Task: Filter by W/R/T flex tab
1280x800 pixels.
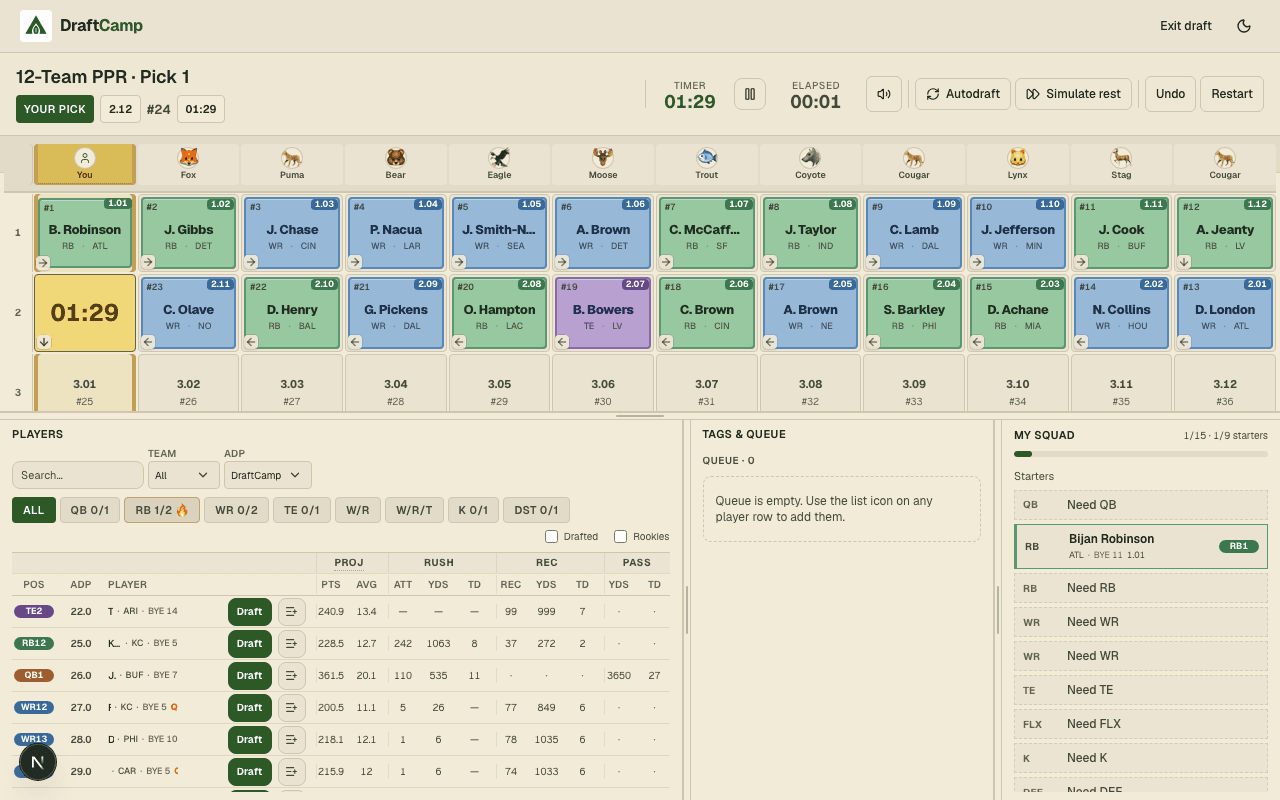Action: pyautogui.click(x=414, y=510)
